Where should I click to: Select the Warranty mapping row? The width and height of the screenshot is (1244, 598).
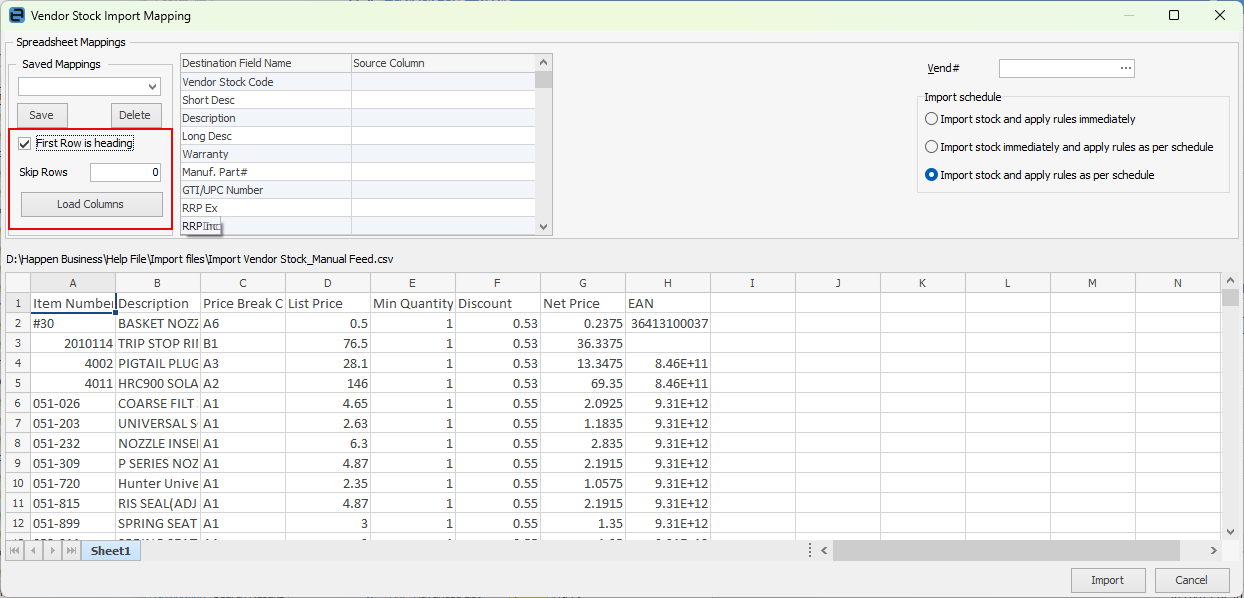357,154
